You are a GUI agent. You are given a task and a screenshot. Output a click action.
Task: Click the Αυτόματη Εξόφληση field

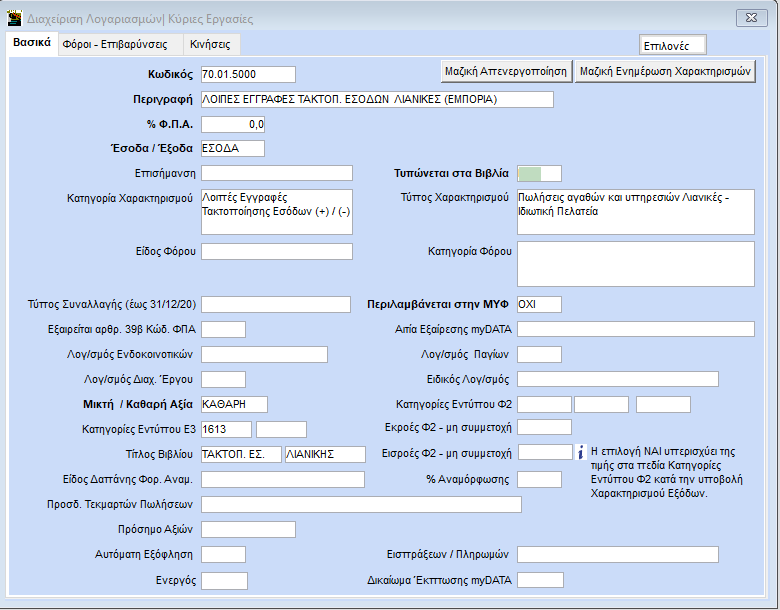click(x=223, y=554)
